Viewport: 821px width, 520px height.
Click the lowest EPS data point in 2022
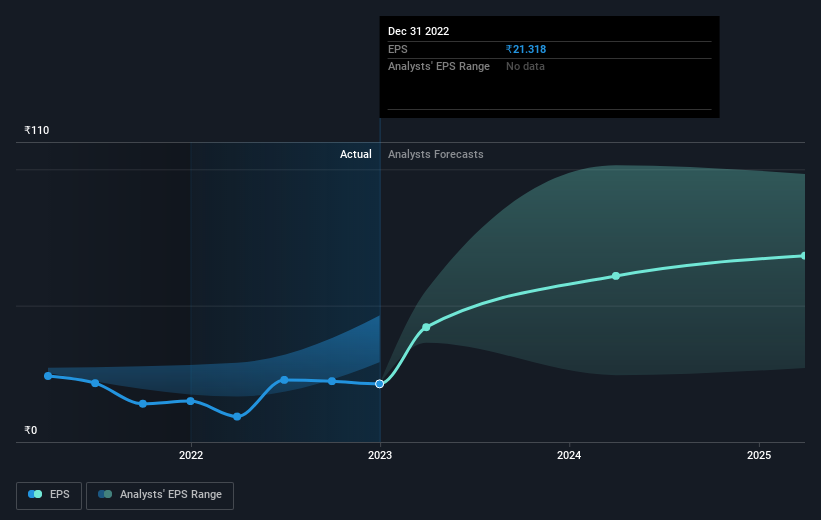tap(237, 417)
